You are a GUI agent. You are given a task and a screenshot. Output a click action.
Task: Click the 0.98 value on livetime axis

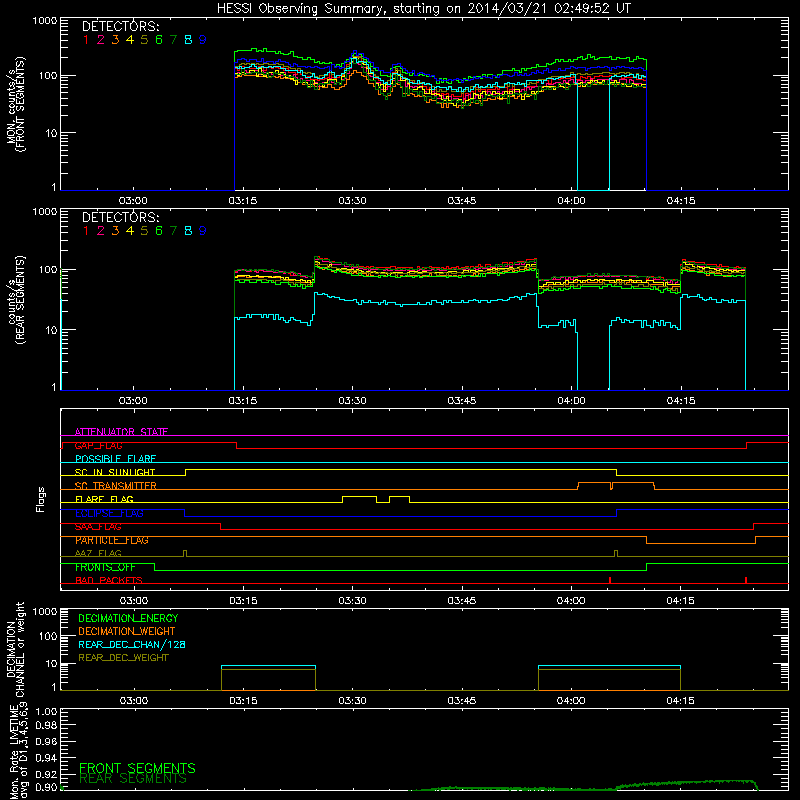point(46,726)
